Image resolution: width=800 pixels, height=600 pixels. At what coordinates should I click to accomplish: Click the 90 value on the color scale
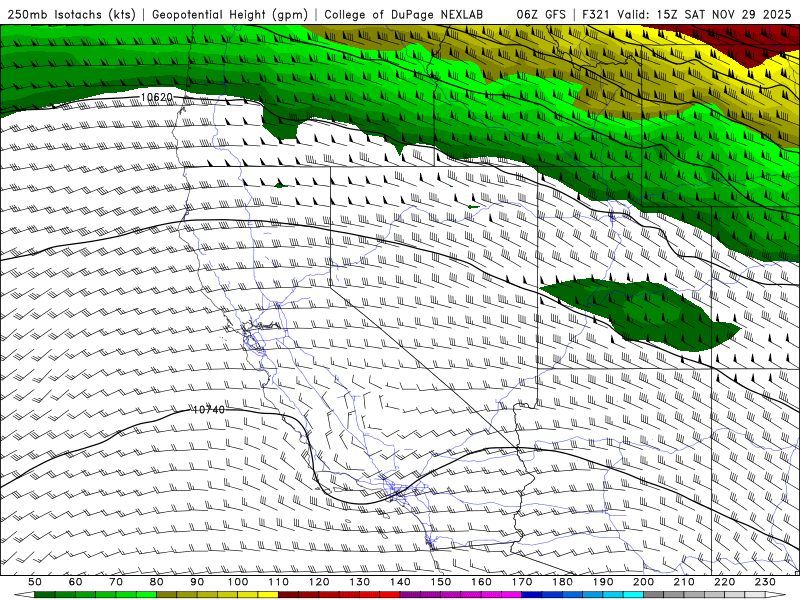[x=197, y=582]
